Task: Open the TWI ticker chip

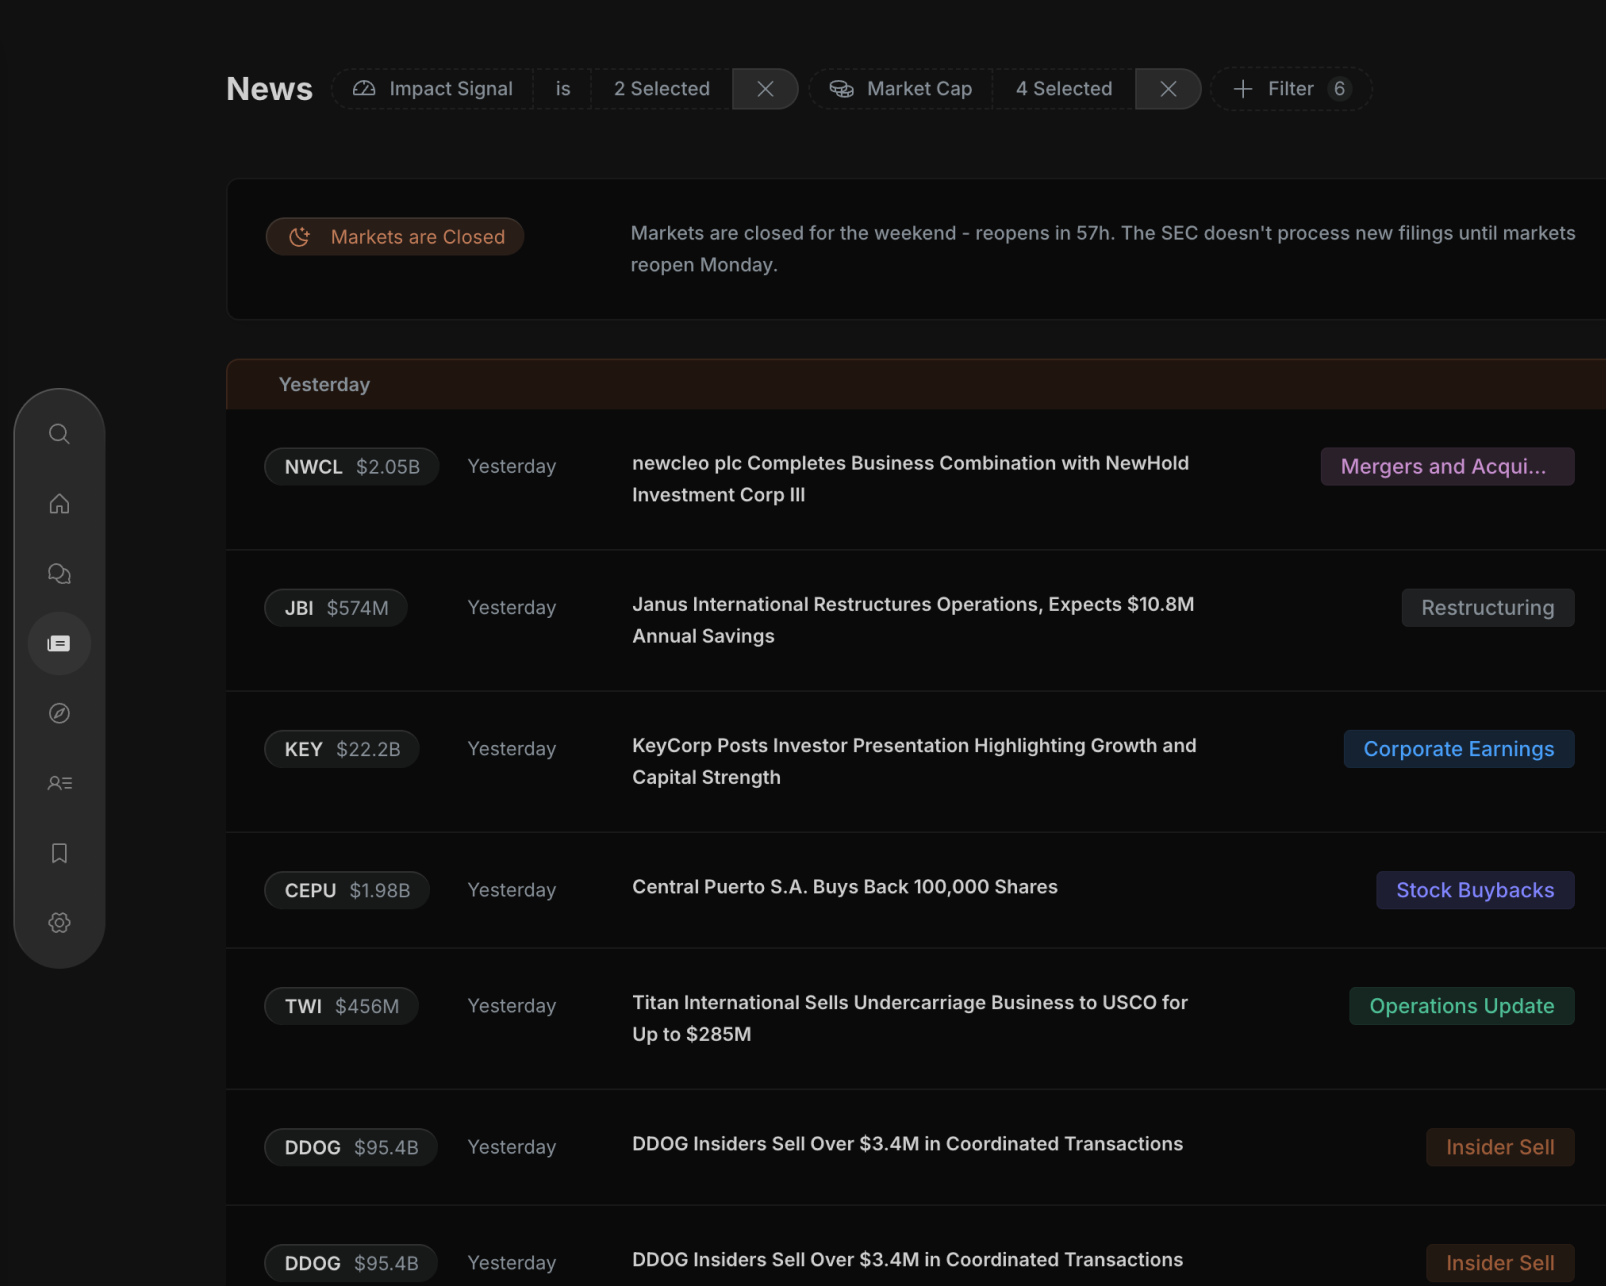Action: click(x=341, y=1006)
